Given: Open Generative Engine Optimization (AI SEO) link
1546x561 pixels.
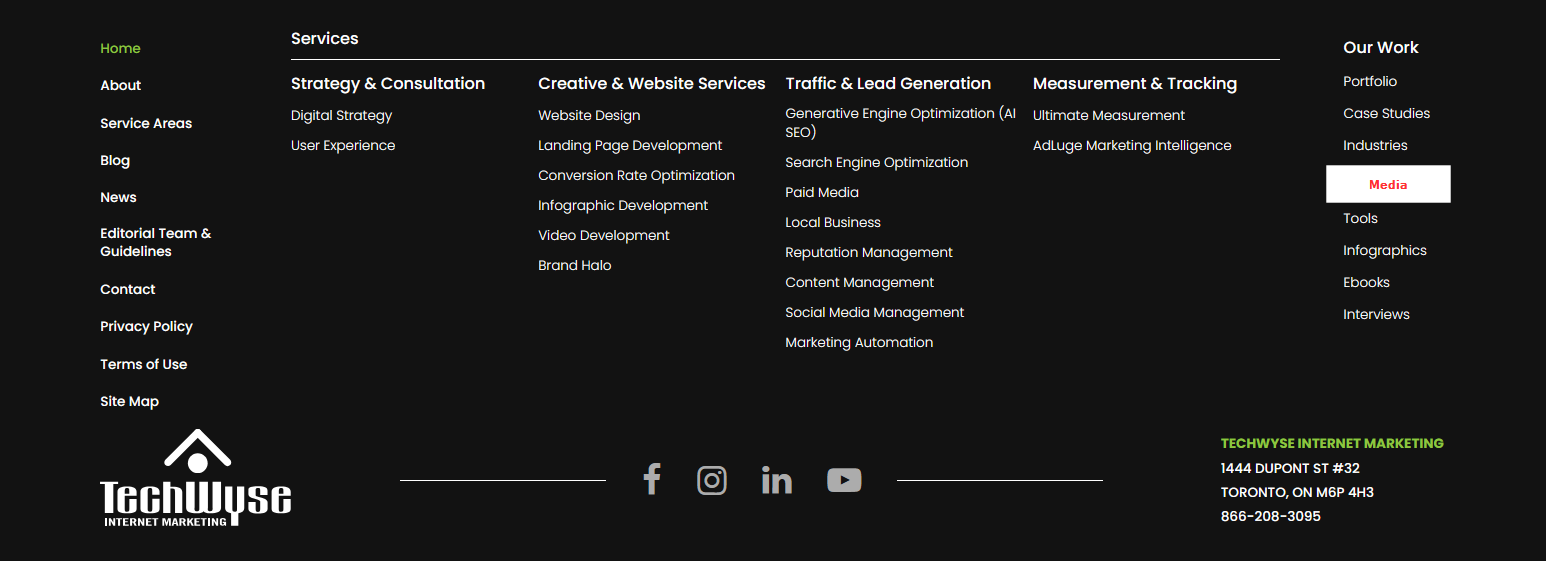Looking at the screenshot, I should click(900, 122).
